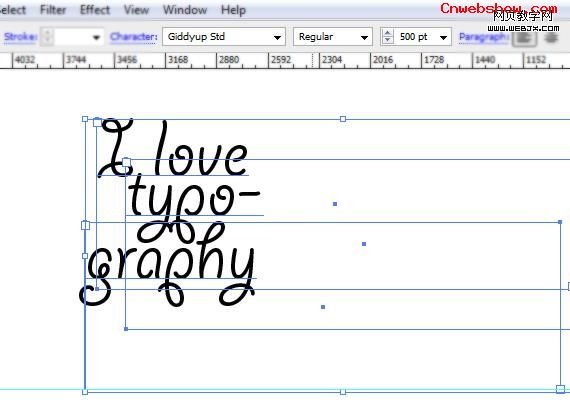Open the View menu
The image size is (570, 414).
(x=136, y=10)
